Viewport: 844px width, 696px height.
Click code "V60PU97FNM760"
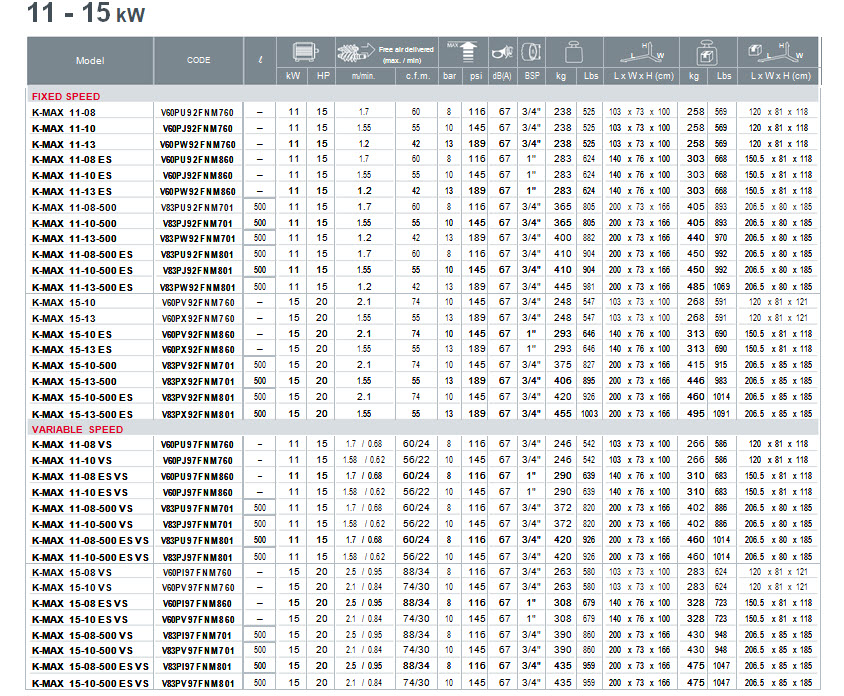tap(198, 445)
